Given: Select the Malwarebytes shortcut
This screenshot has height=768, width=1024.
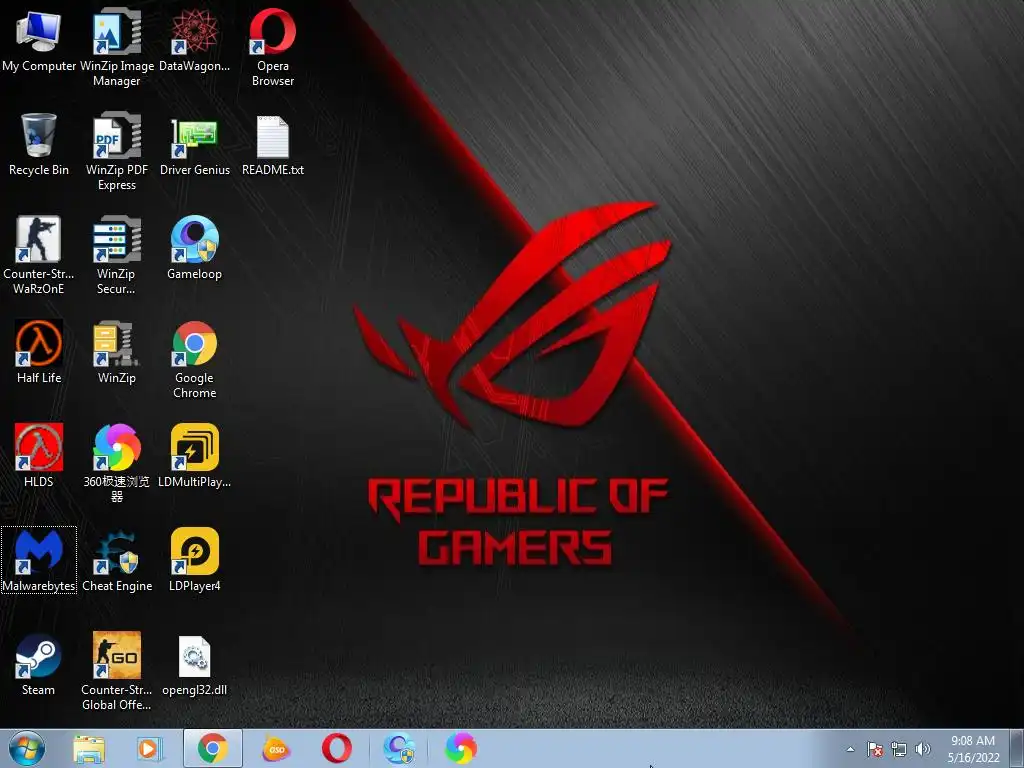Looking at the screenshot, I should [x=39, y=560].
